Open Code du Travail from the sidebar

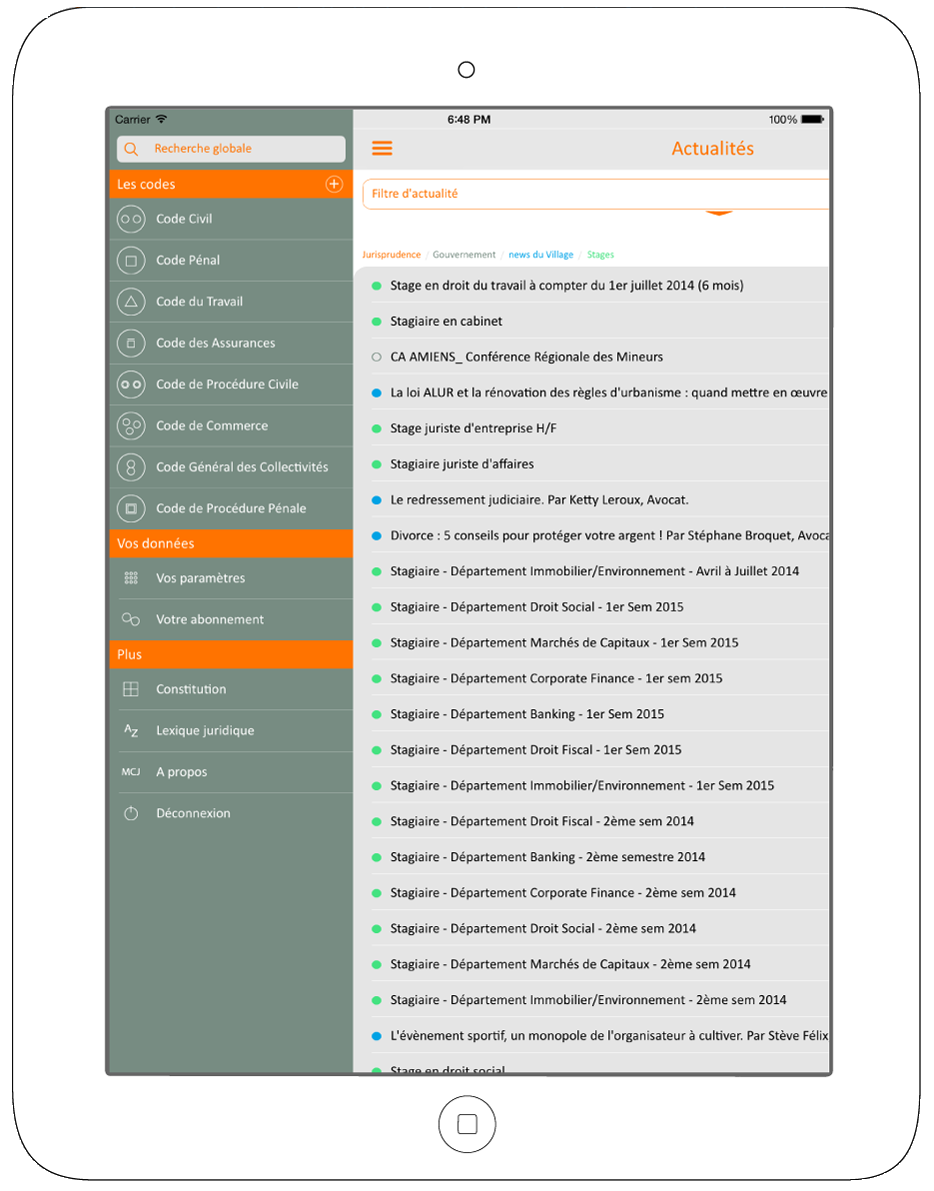(x=231, y=302)
